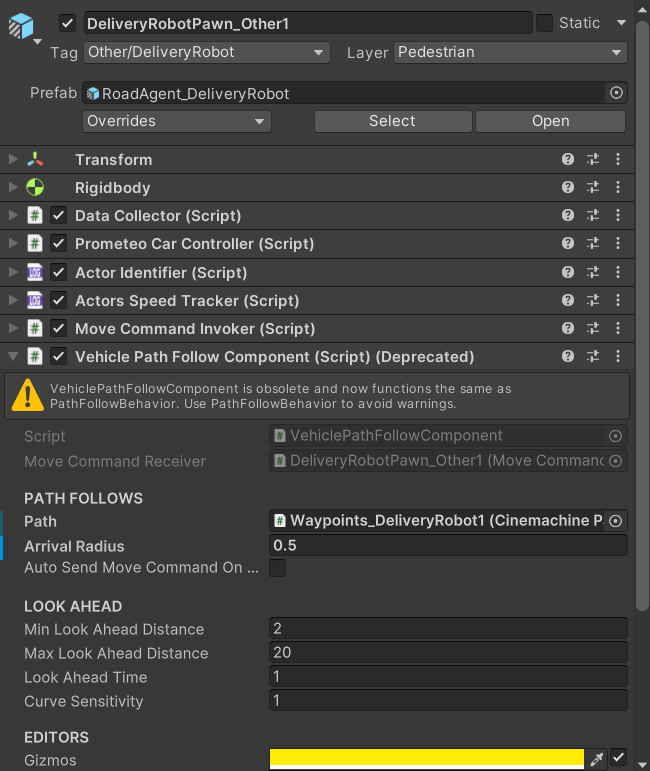Expand Move Command Invoker foldout
650x771 pixels.
13,328
